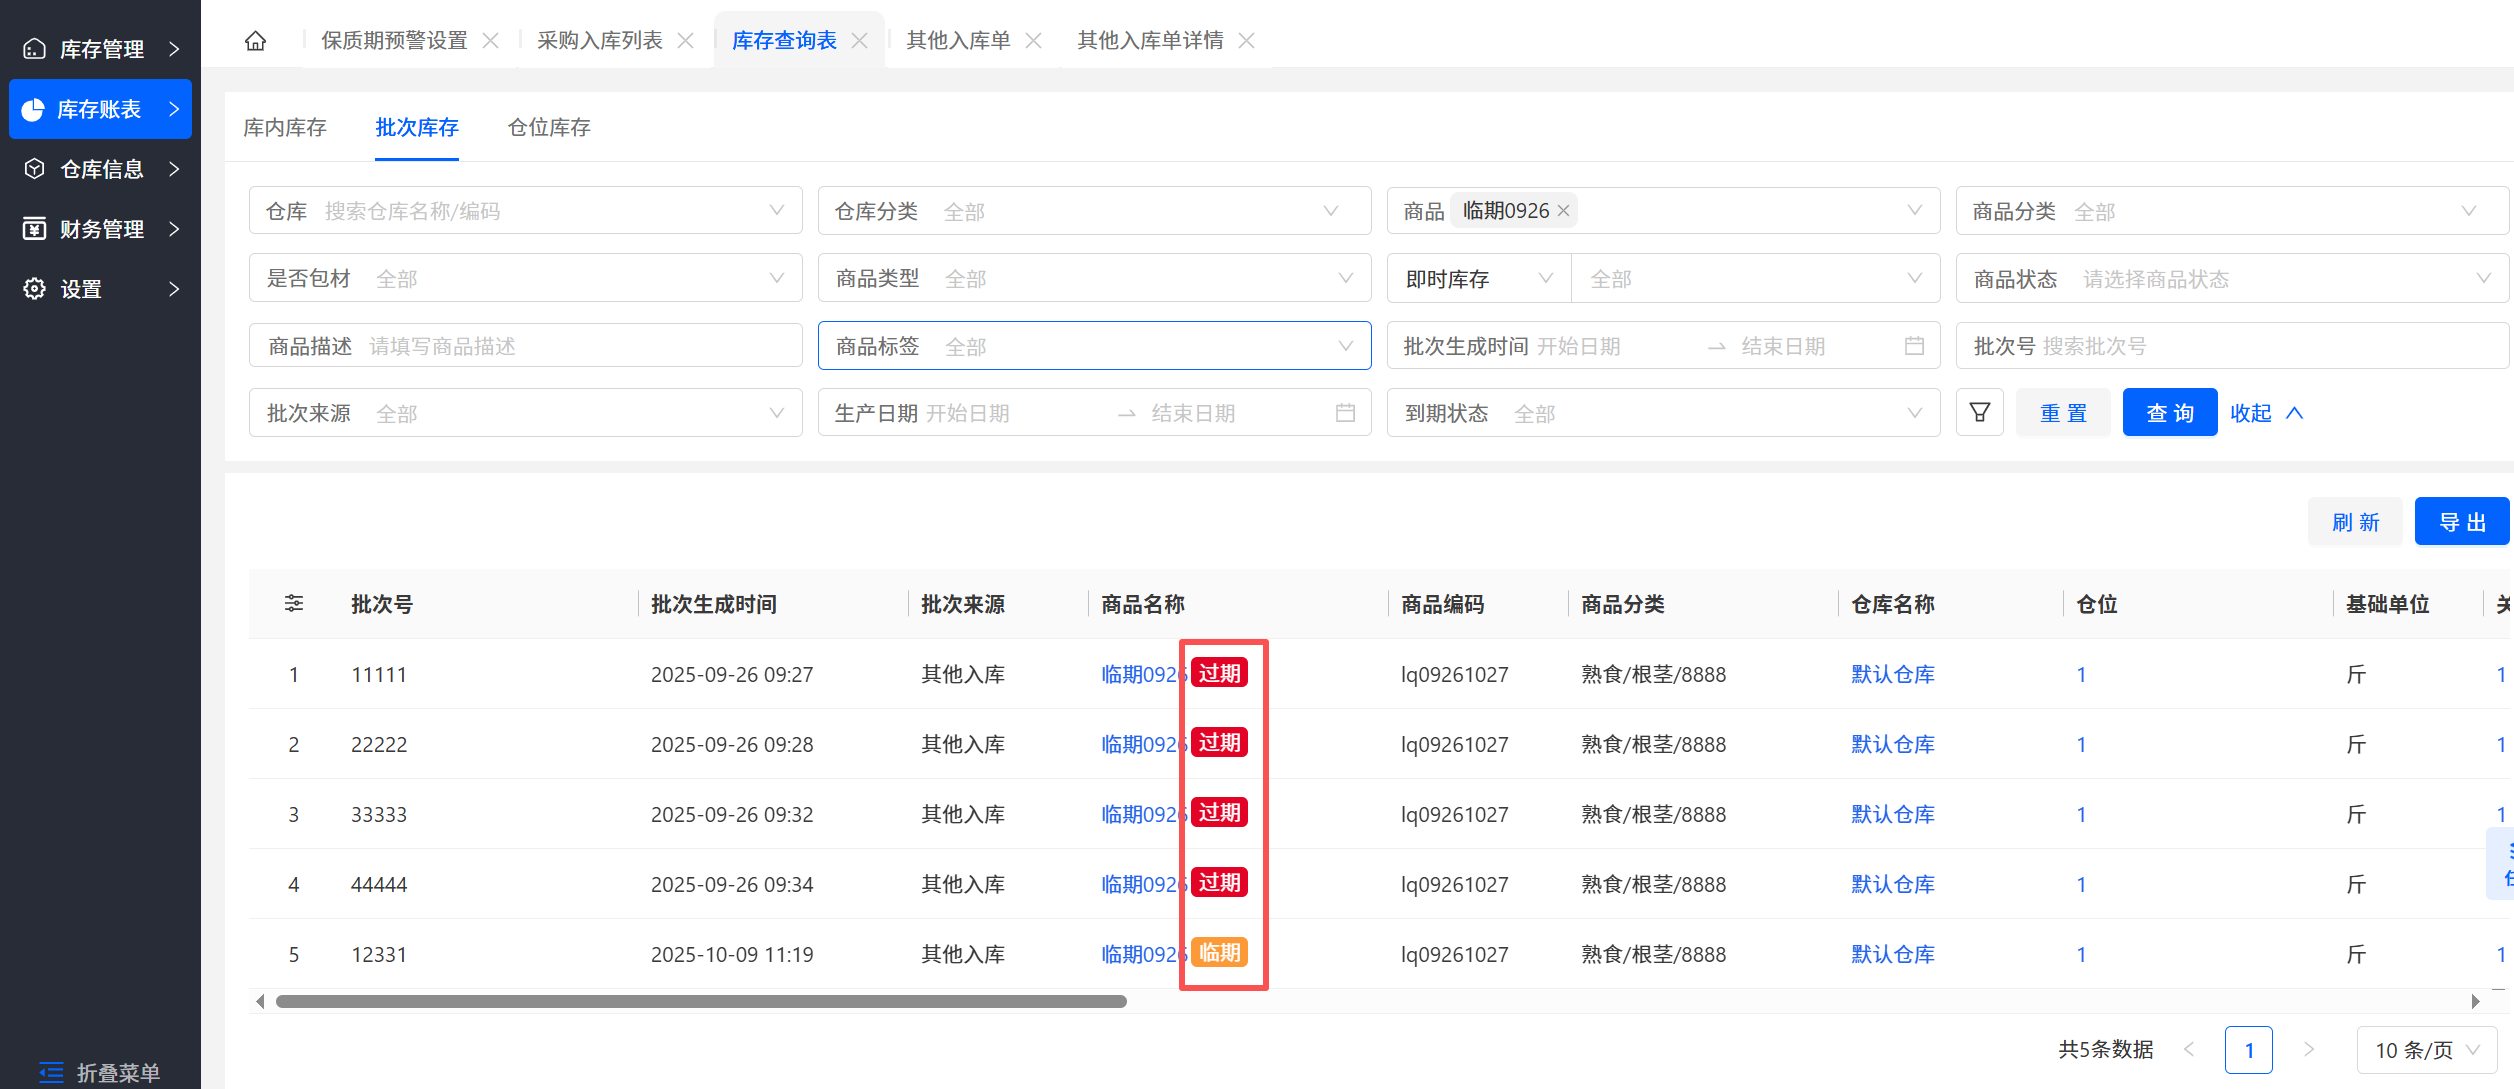Image resolution: width=2514 pixels, height=1089 pixels.
Task: Click the funnel filter icon button
Action: pos(1979,413)
